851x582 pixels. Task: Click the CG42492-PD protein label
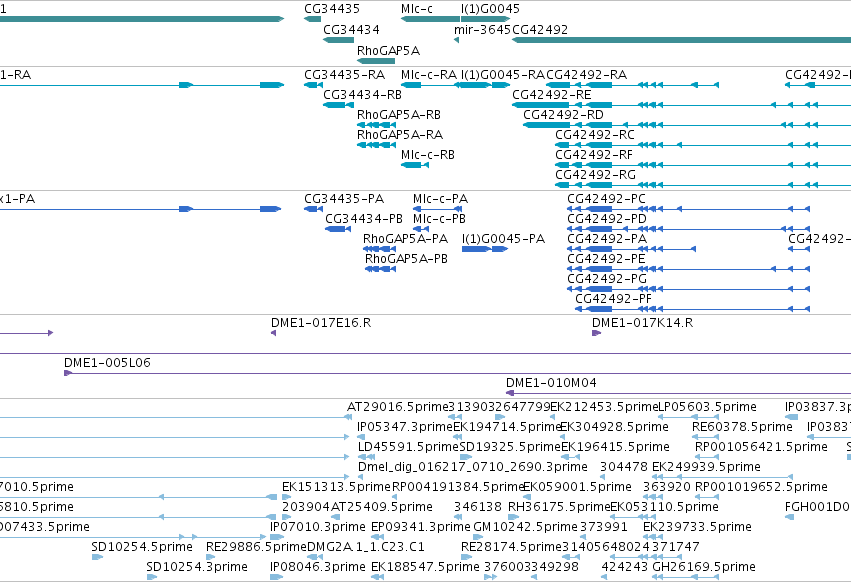pyautogui.click(x=607, y=219)
